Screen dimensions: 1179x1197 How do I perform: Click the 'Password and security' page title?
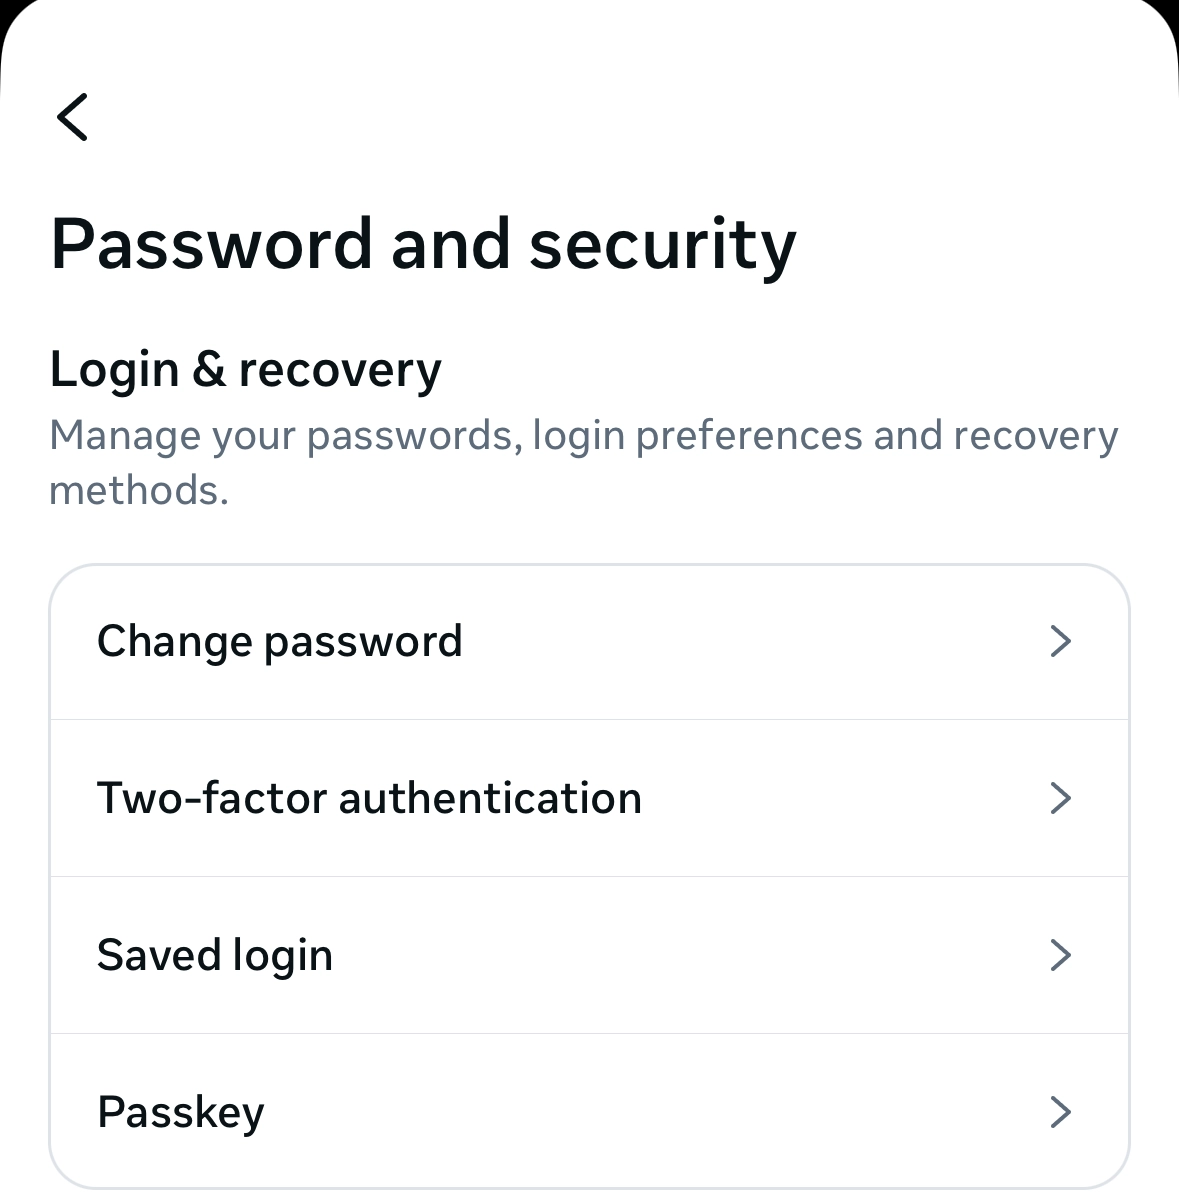[x=423, y=244]
